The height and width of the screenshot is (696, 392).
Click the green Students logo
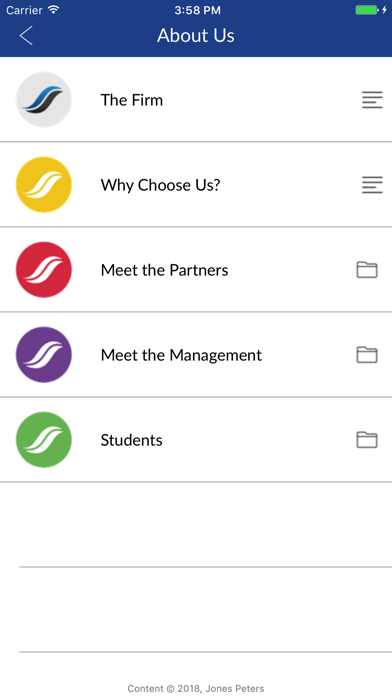(44, 440)
